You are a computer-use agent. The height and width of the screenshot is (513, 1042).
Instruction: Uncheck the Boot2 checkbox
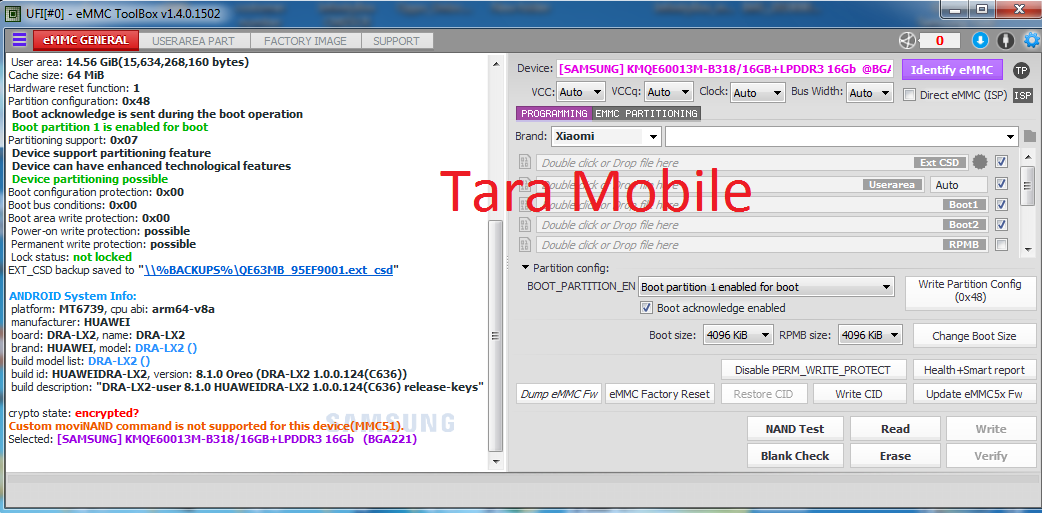click(1001, 225)
